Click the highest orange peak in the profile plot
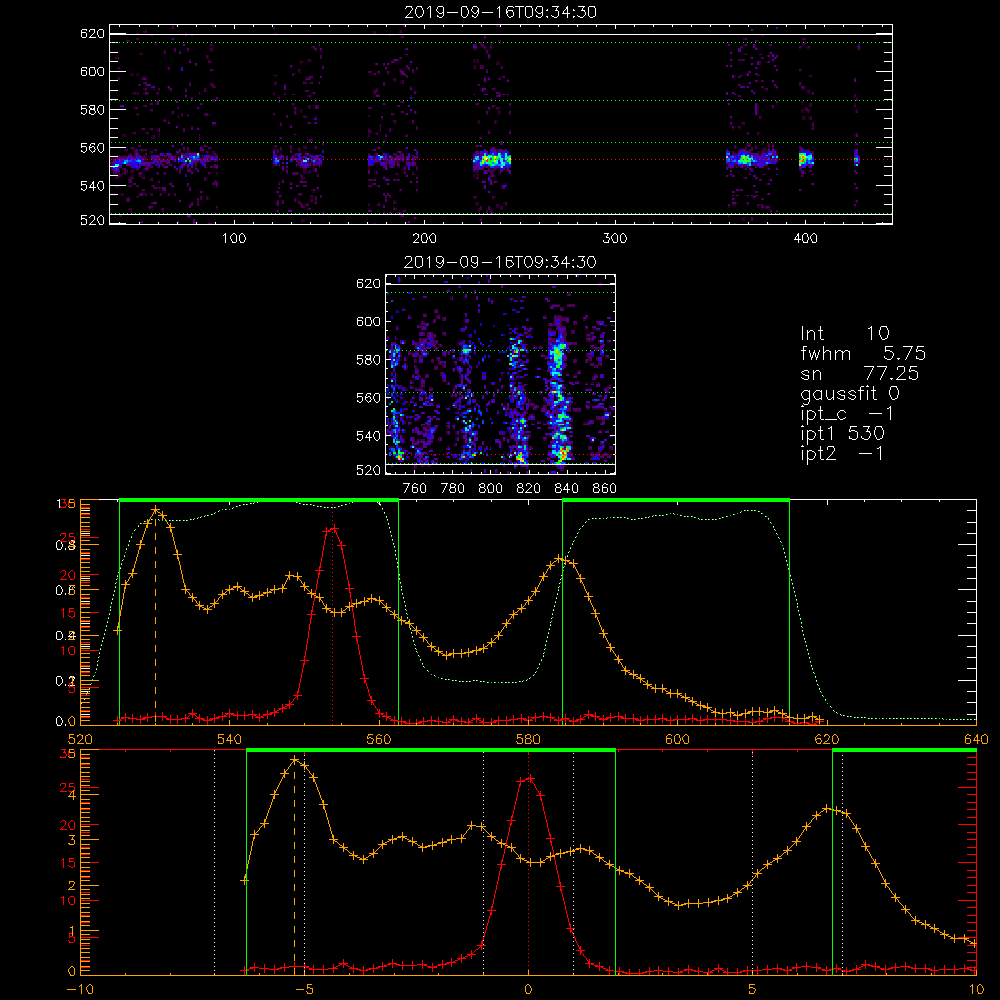Image resolution: width=1000 pixels, height=1000 pixels. click(x=156, y=510)
